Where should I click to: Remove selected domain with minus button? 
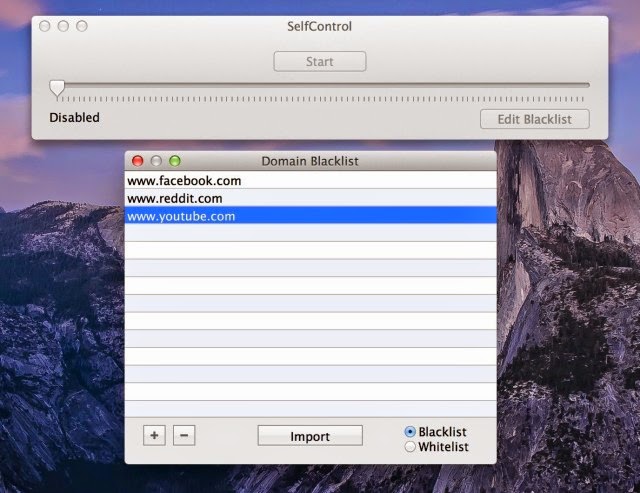[184, 435]
